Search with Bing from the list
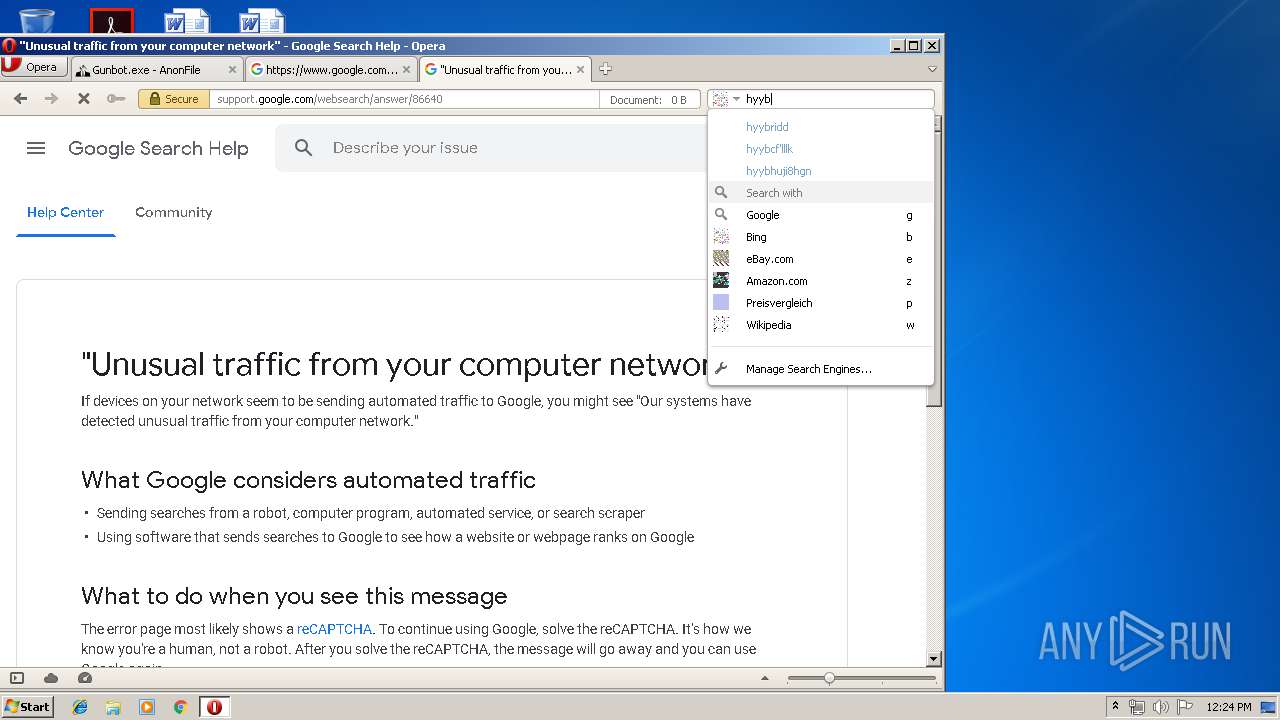This screenshot has height=720, width=1280. (820, 237)
